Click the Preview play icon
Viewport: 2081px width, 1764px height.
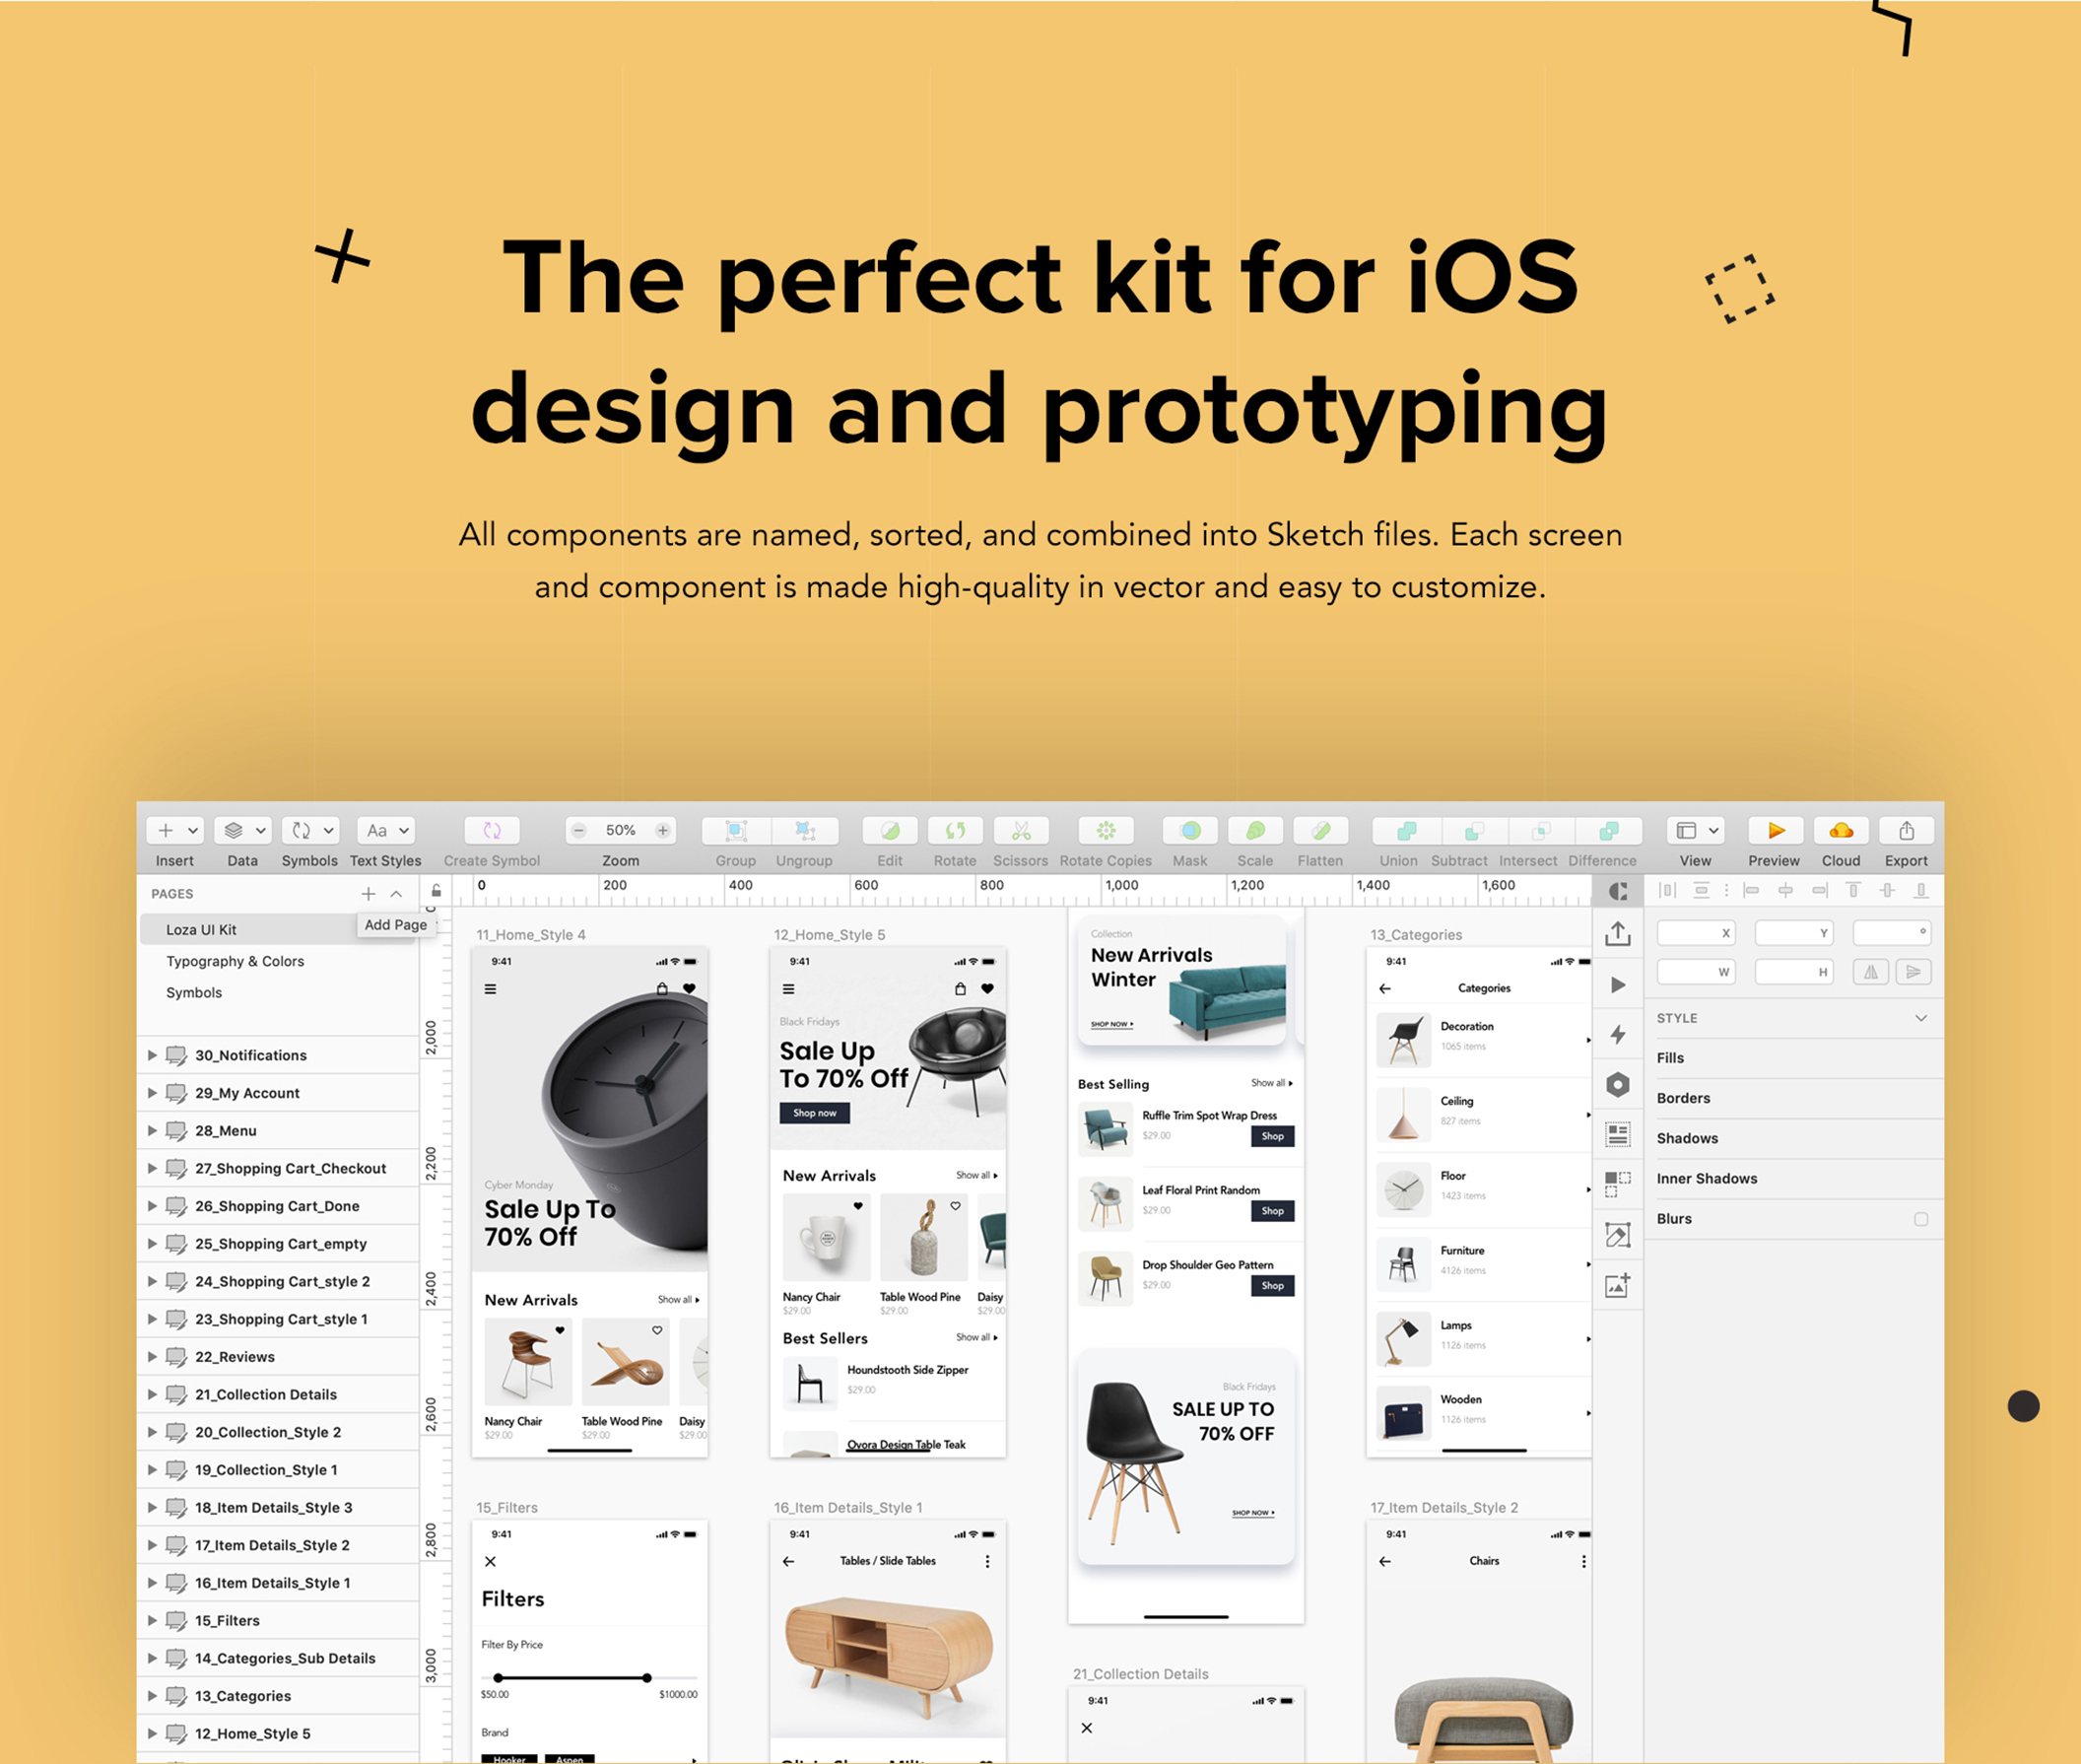click(1775, 830)
